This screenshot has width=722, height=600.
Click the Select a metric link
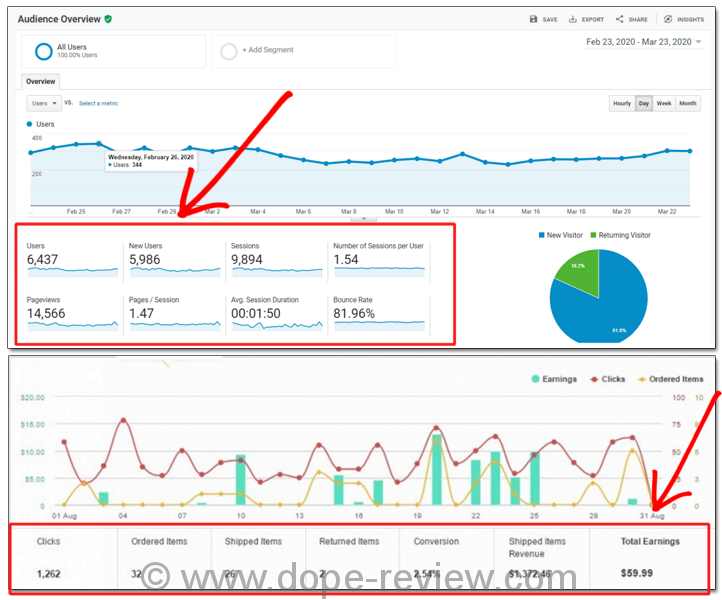click(99, 103)
